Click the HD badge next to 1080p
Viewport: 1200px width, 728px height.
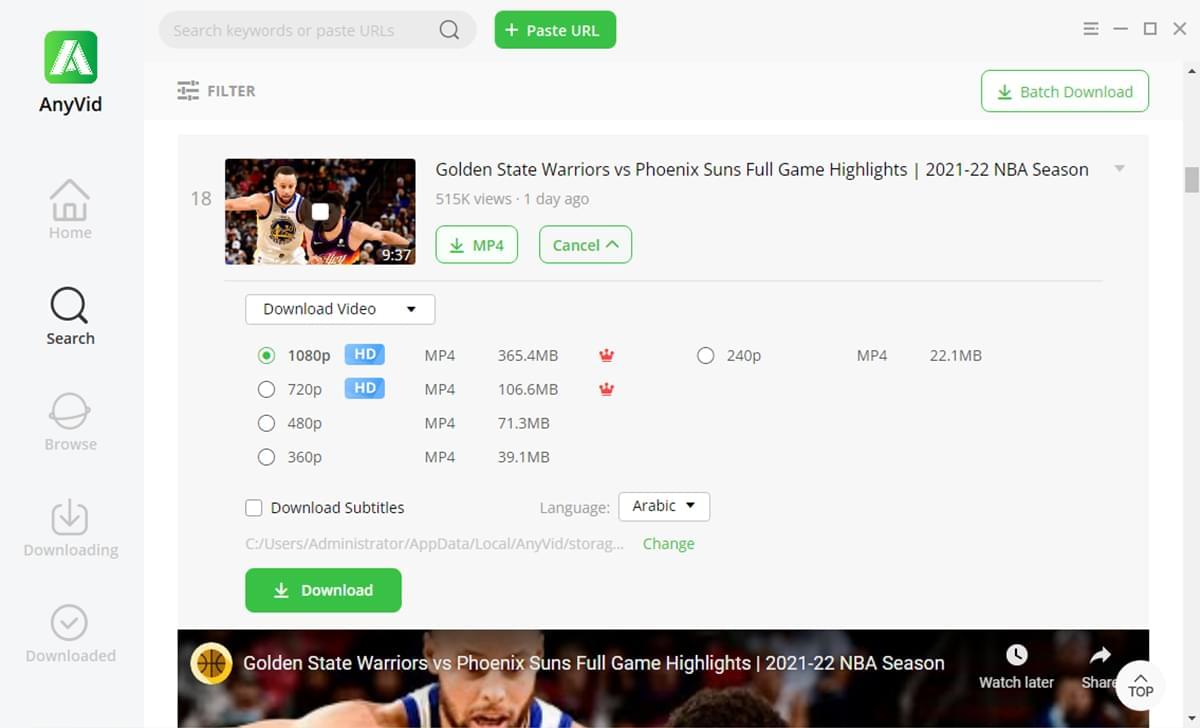point(365,354)
